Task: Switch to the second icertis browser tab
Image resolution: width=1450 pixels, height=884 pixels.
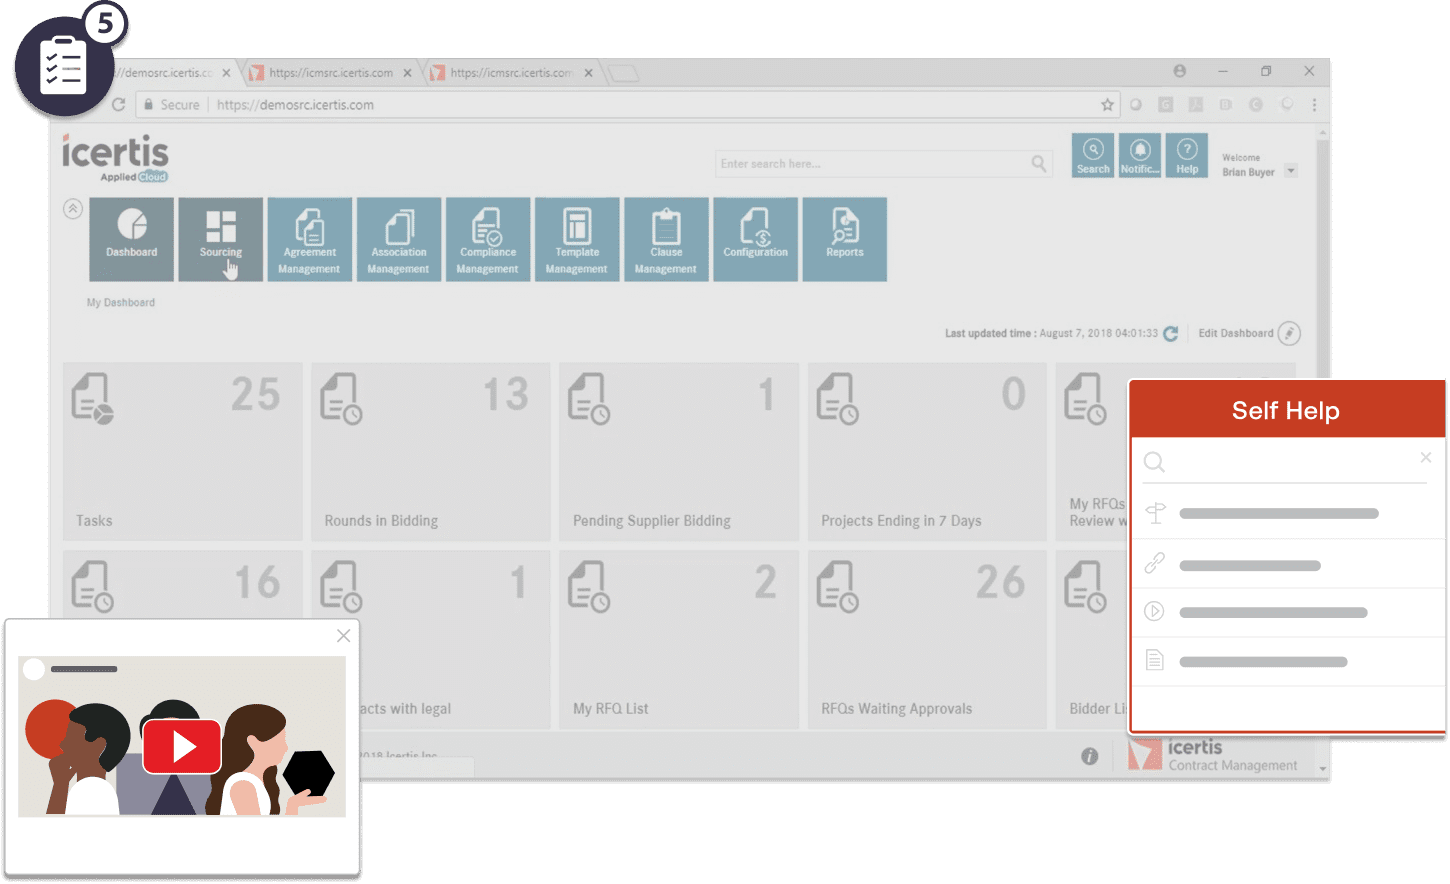Action: (x=330, y=73)
